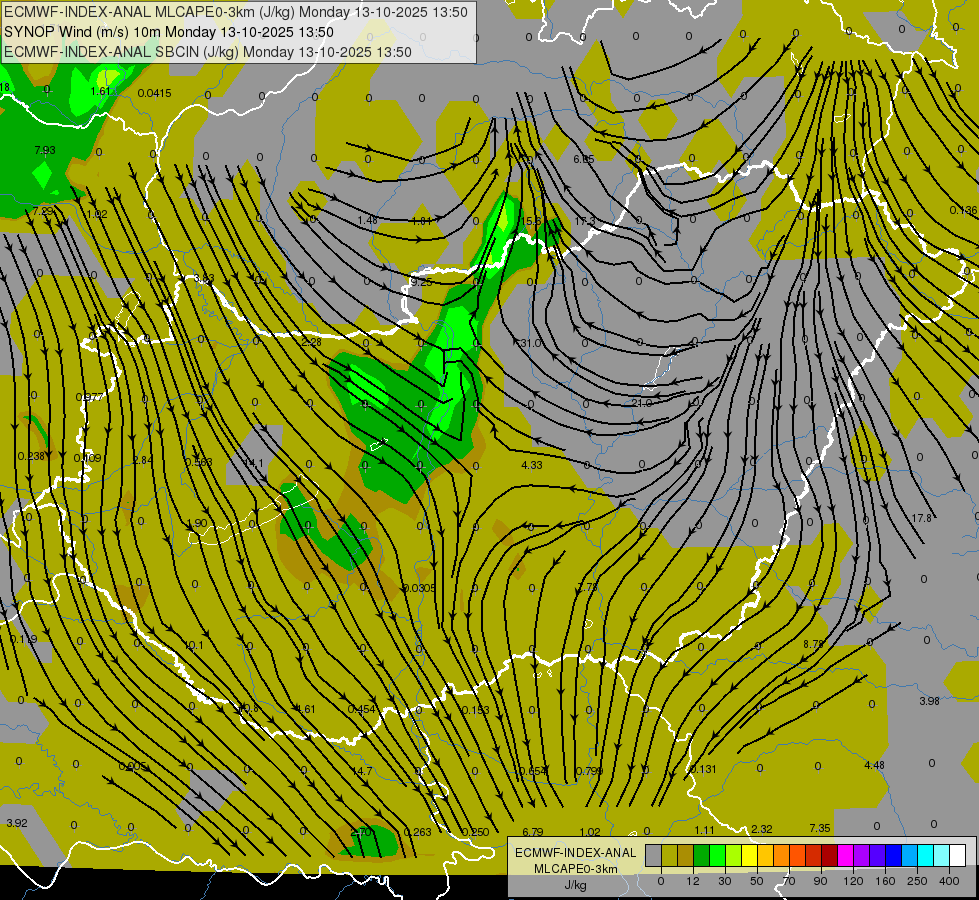The height and width of the screenshot is (900, 979).
Task: Click the map value 0.977
Action: click(x=89, y=397)
